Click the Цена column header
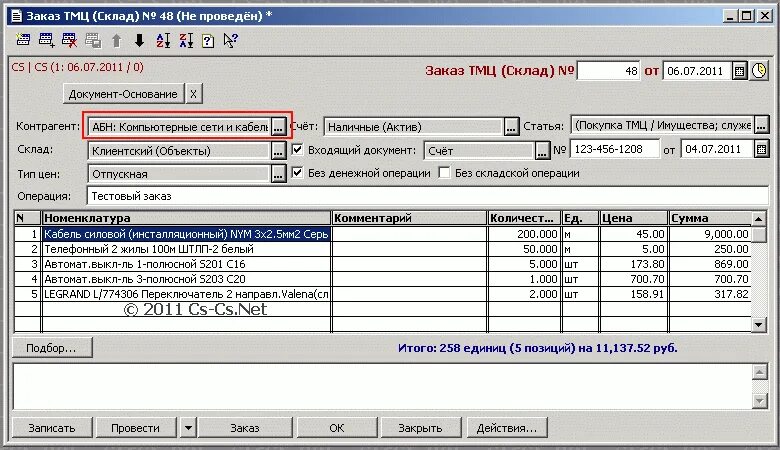The height and width of the screenshot is (450, 780). [x=633, y=218]
